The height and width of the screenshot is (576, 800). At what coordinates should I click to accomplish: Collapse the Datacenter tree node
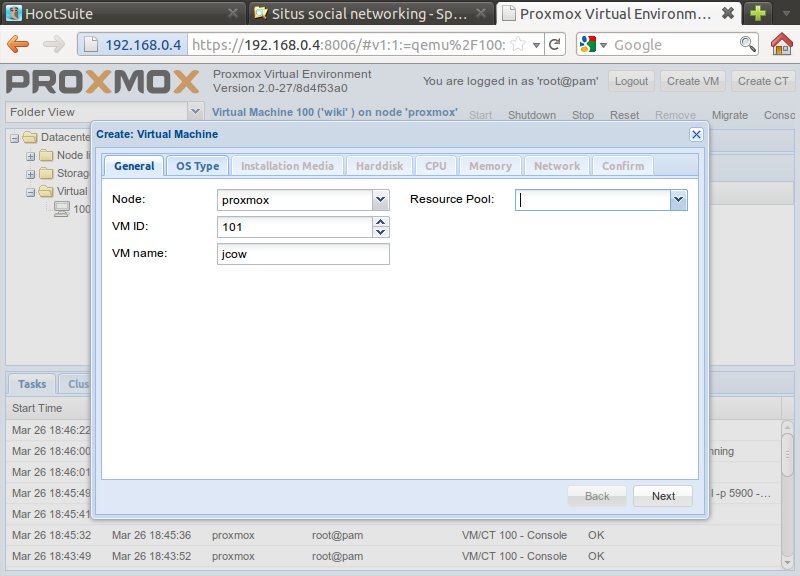click(15, 137)
